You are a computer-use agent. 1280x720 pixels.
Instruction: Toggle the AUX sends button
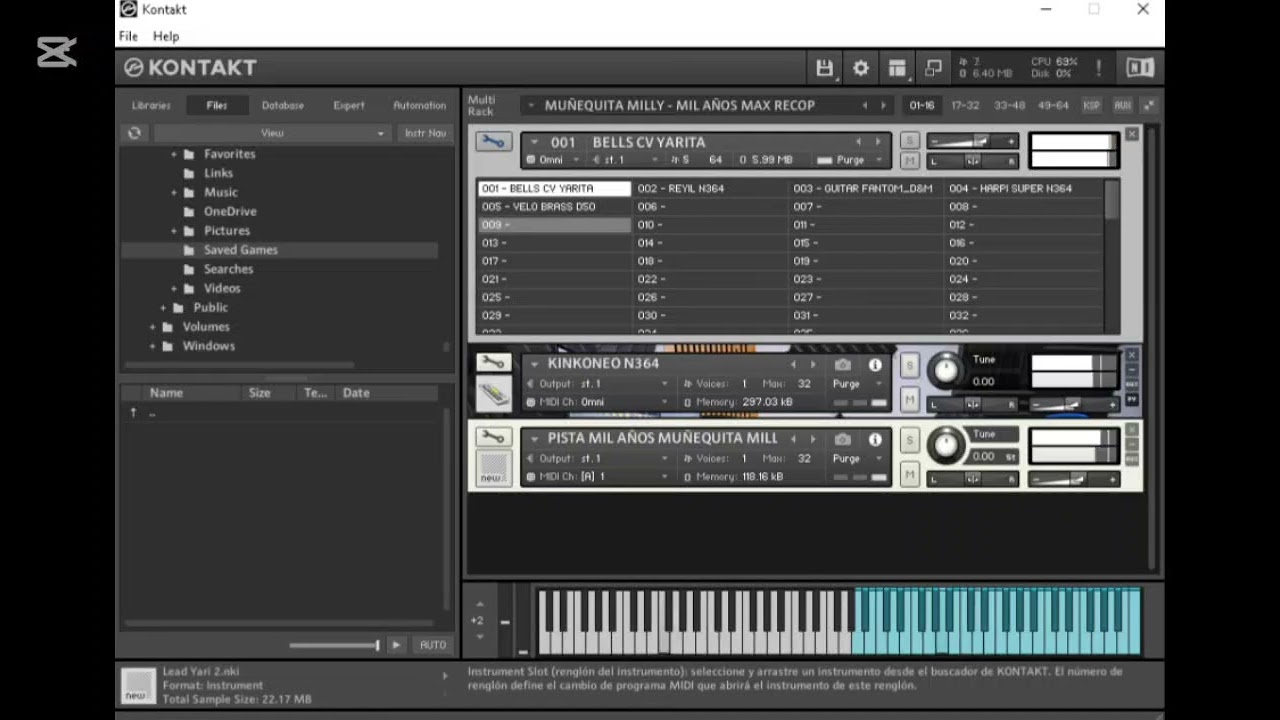click(1122, 105)
